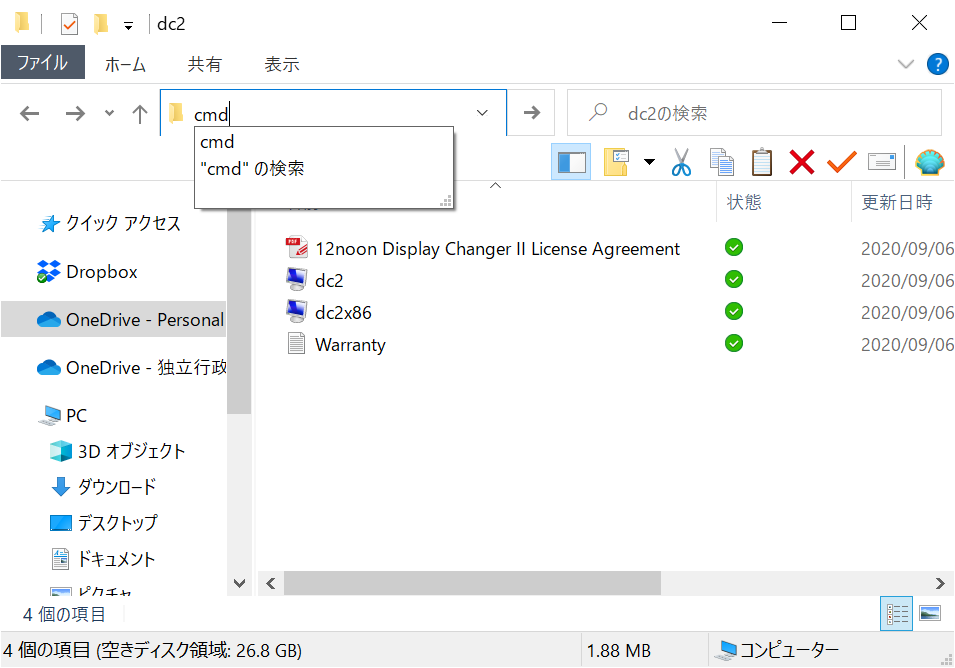Open recent locations dropdown arrow
The width and height of the screenshot is (955, 668).
[x=109, y=113]
